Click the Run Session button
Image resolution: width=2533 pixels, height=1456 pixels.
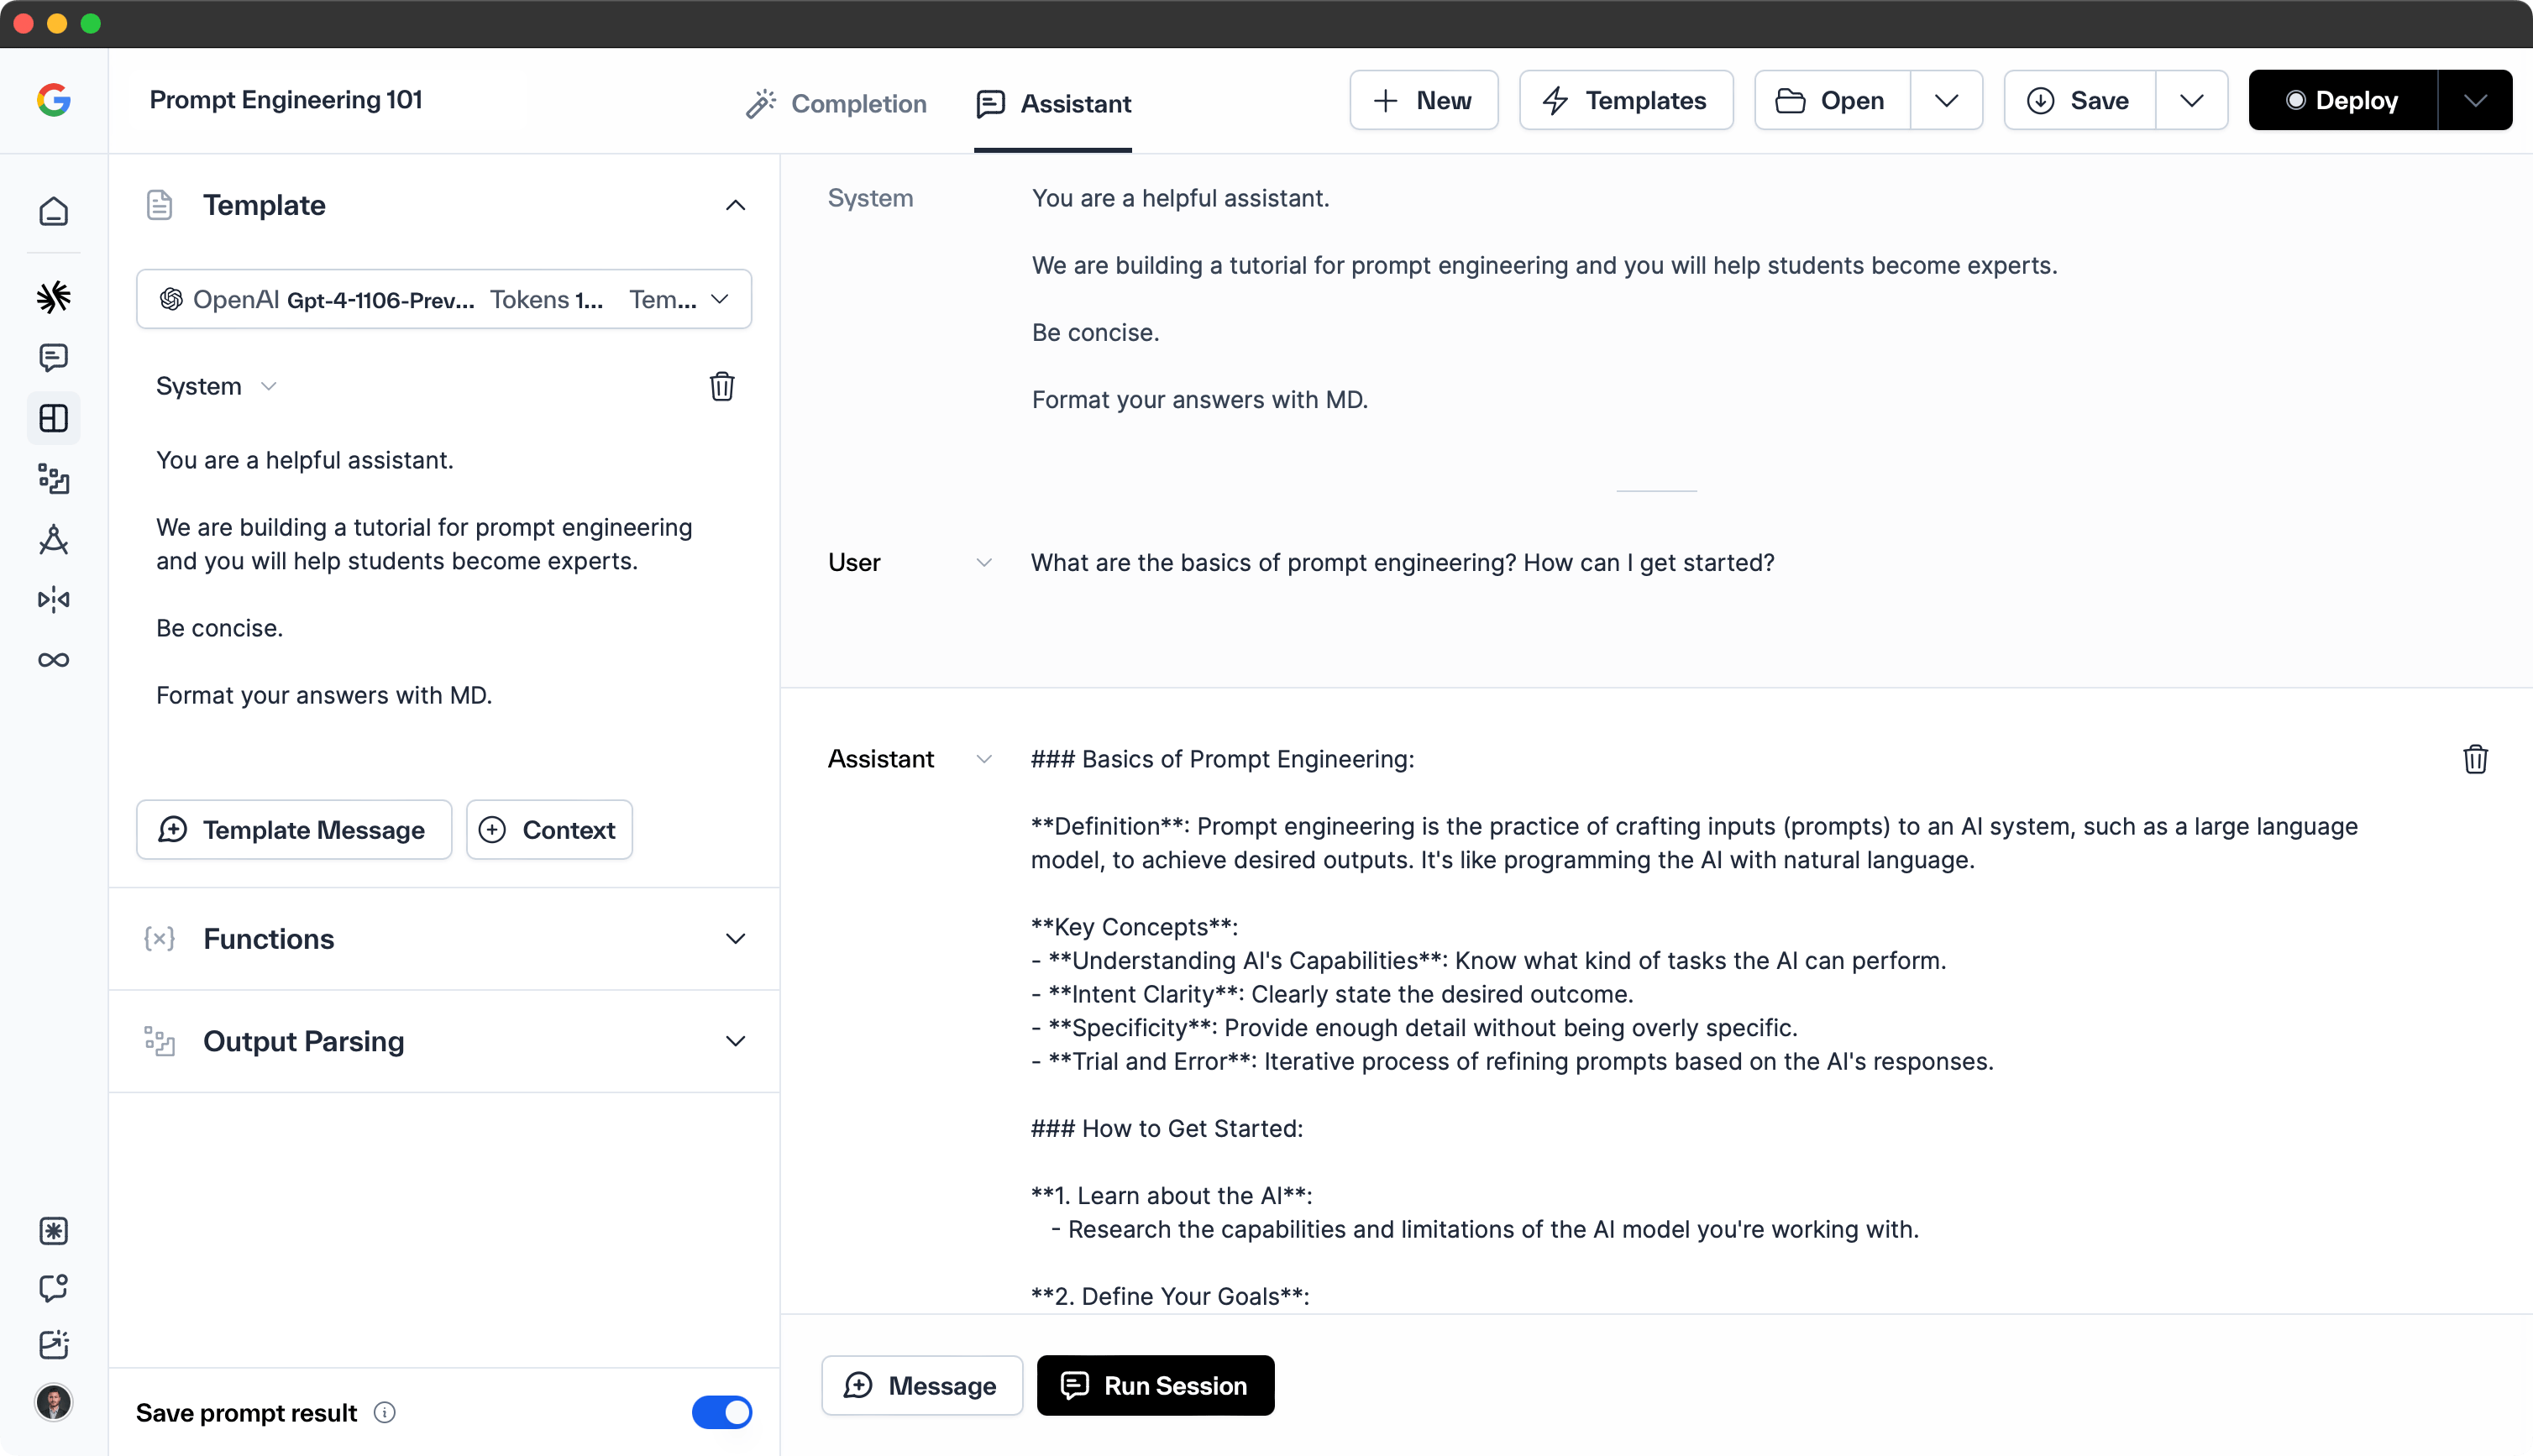tap(1155, 1385)
